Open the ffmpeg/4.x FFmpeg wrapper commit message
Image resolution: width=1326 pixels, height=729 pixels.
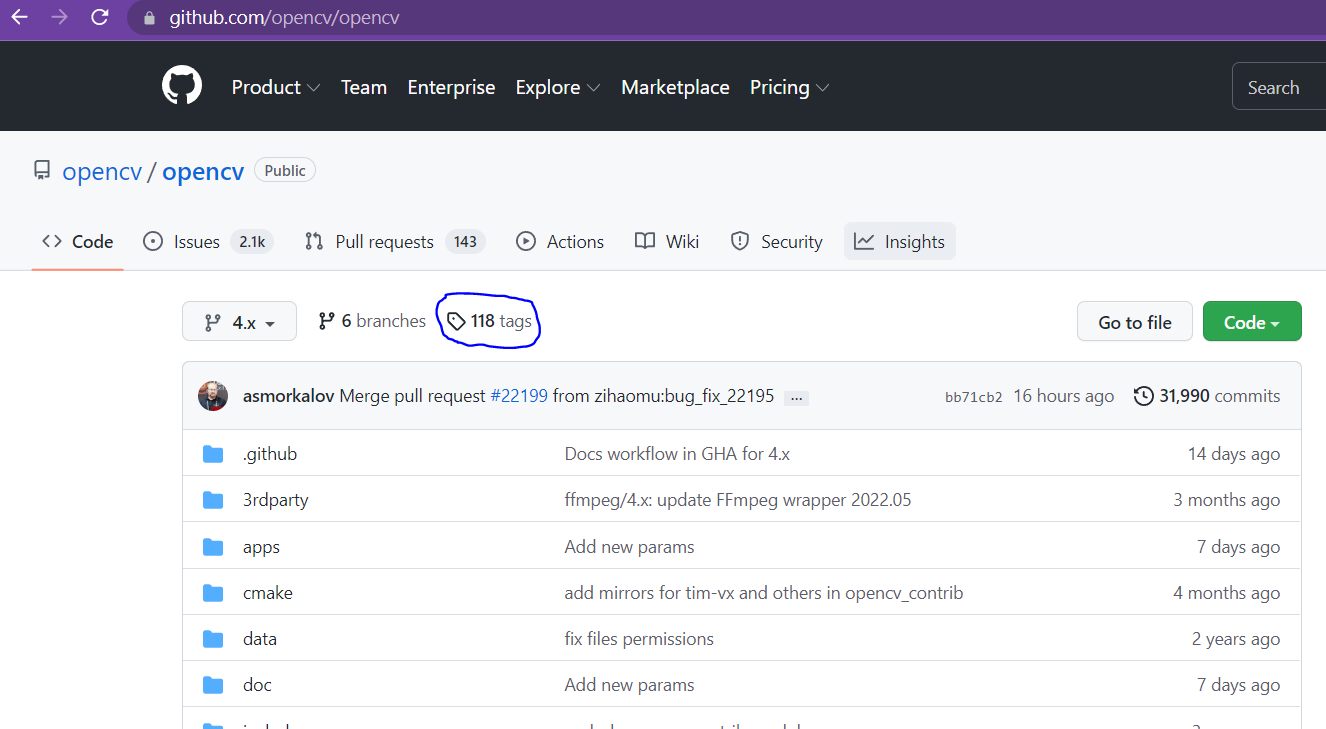coord(738,500)
